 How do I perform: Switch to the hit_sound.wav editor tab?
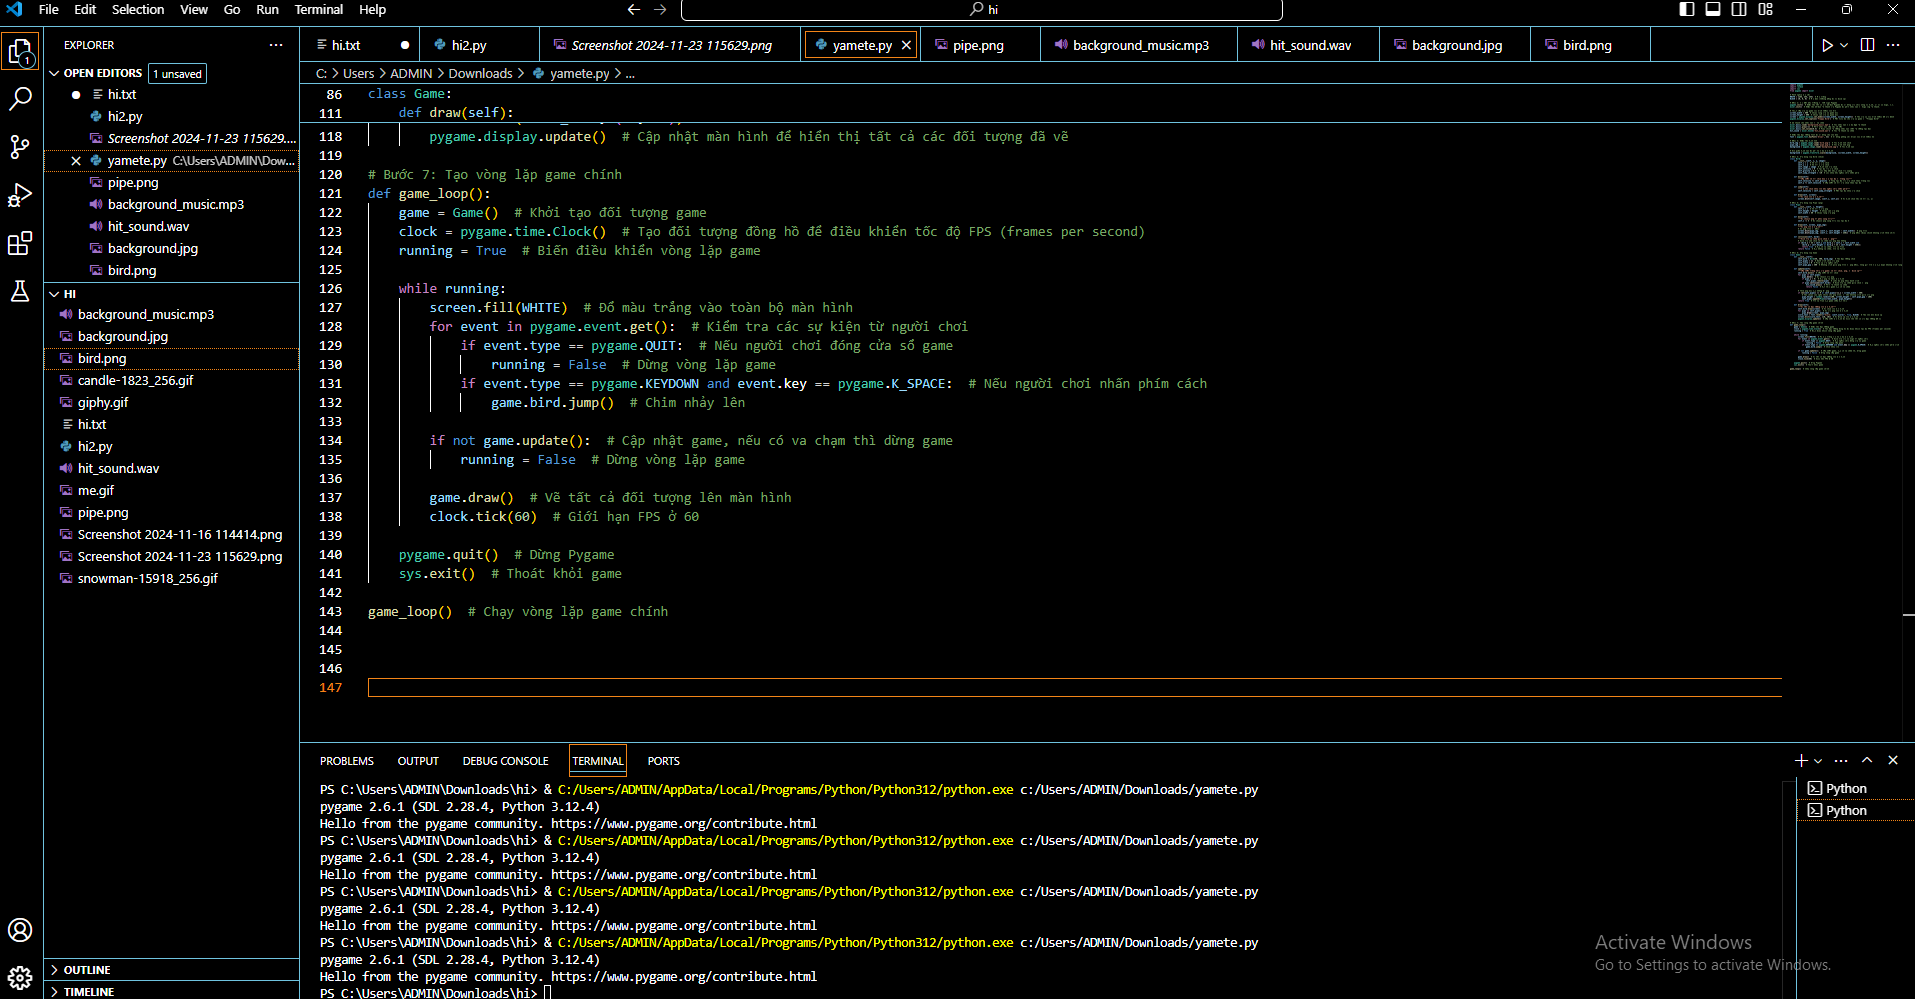tap(1310, 45)
